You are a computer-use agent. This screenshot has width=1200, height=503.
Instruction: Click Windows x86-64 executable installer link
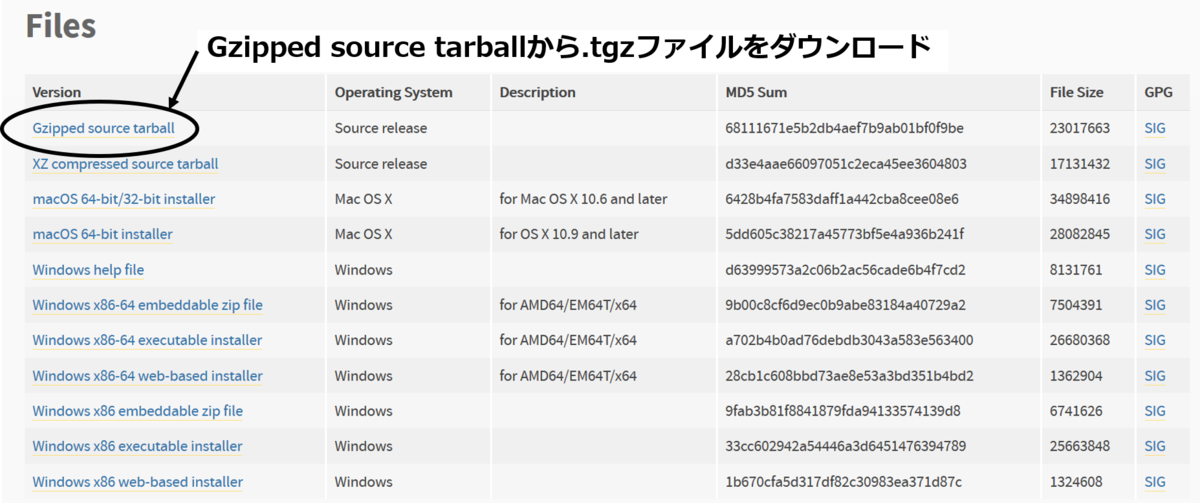[147, 340]
